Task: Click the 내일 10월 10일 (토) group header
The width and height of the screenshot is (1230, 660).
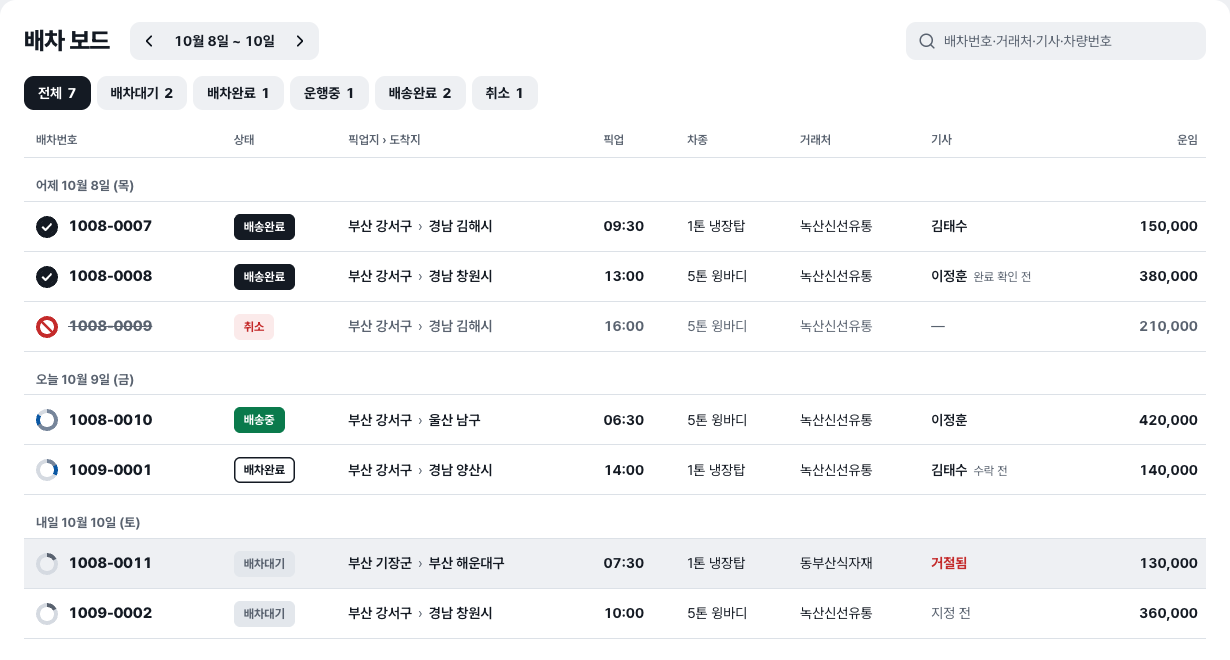Action: 88,523
